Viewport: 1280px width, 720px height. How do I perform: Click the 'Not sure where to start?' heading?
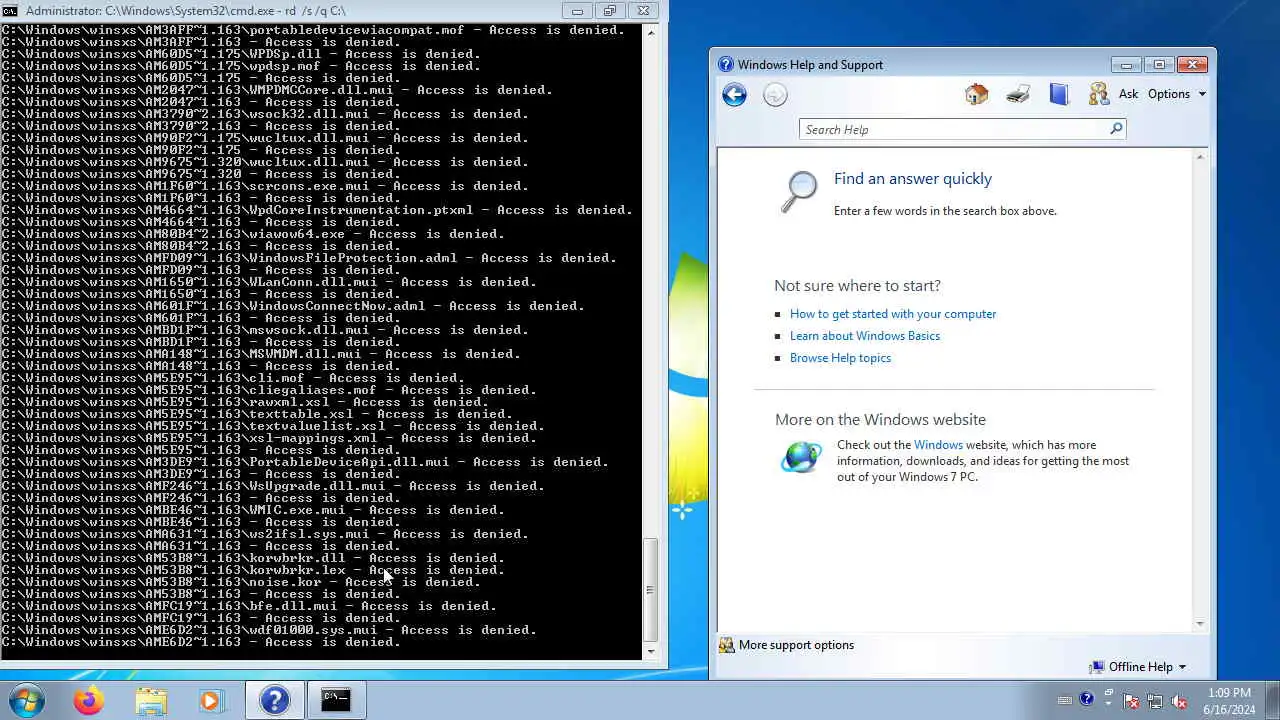[x=857, y=286]
